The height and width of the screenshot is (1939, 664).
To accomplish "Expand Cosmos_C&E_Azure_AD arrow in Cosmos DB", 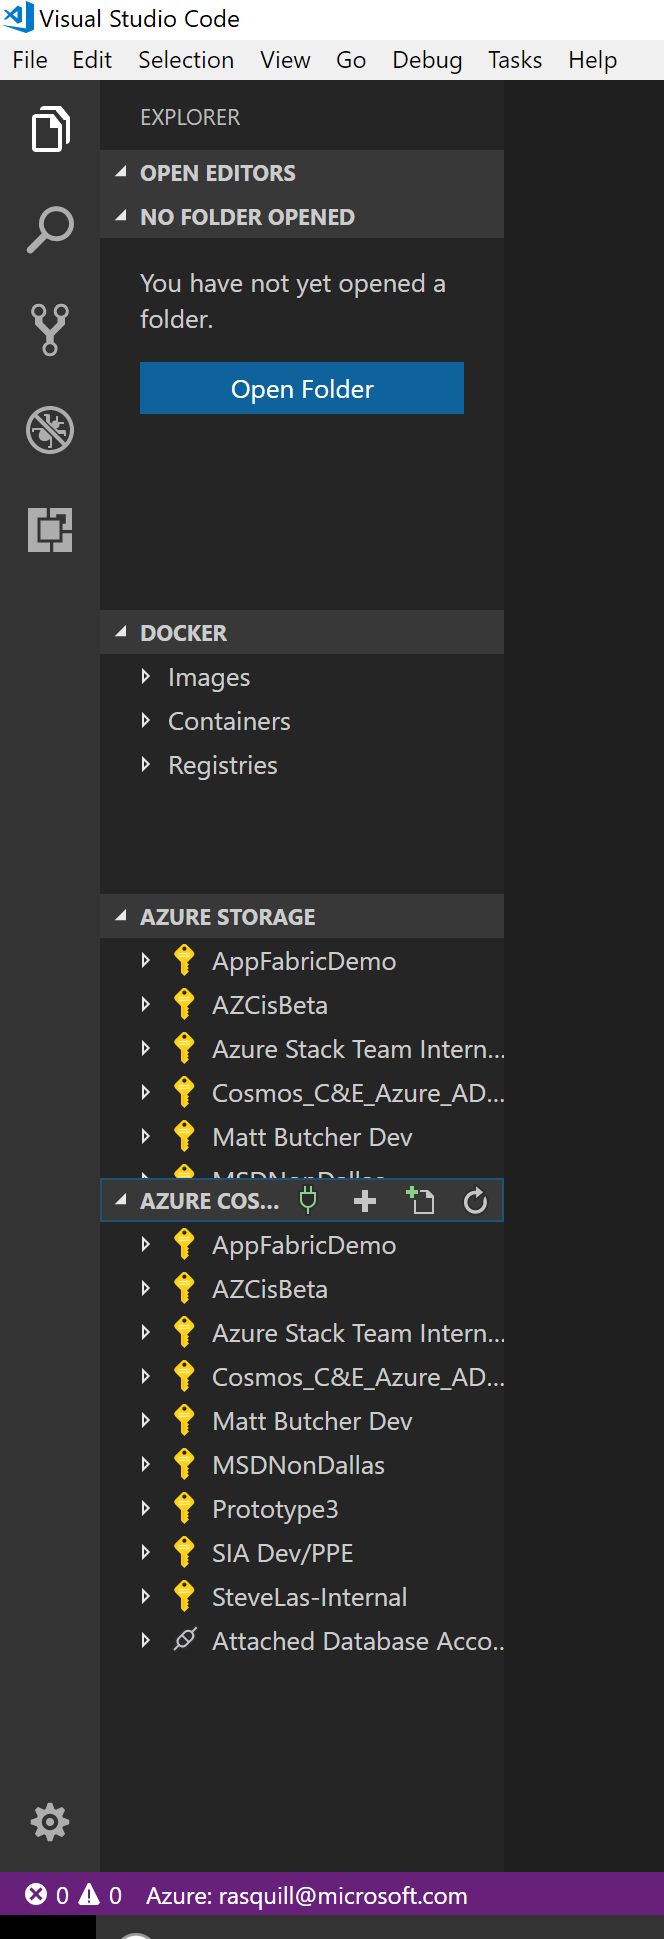I will point(146,1376).
